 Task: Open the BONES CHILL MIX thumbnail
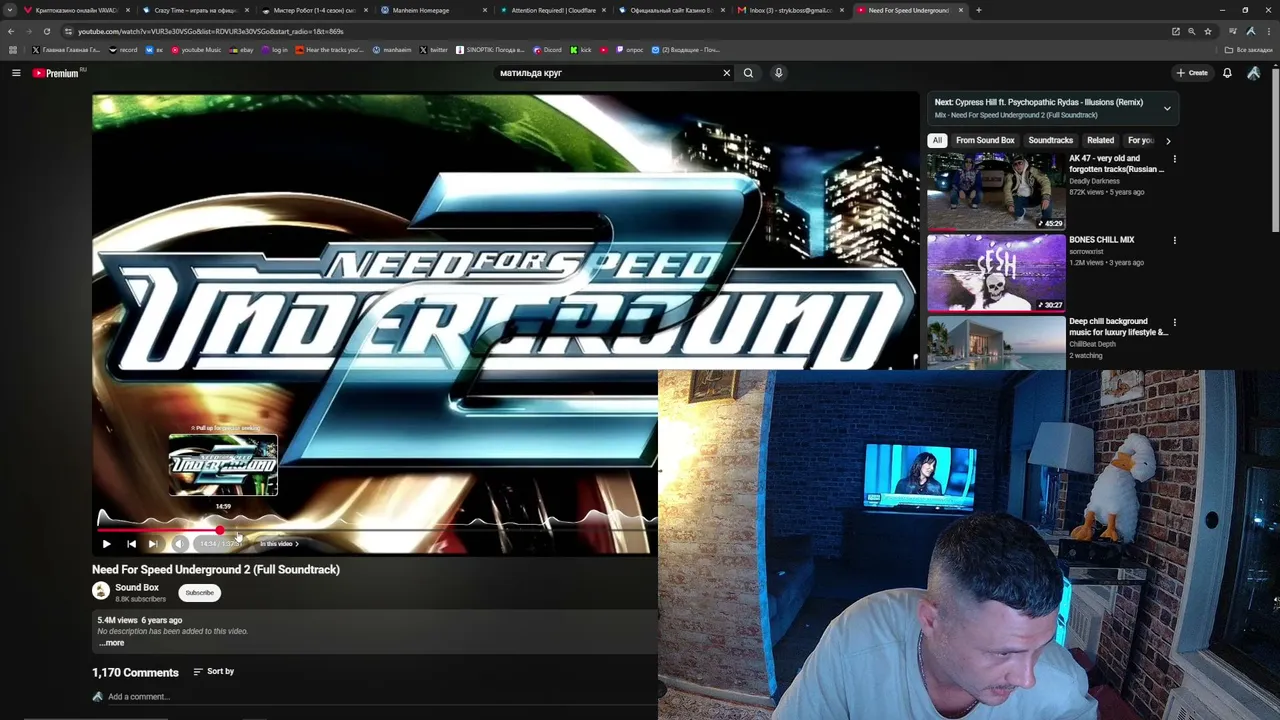(996, 273)
